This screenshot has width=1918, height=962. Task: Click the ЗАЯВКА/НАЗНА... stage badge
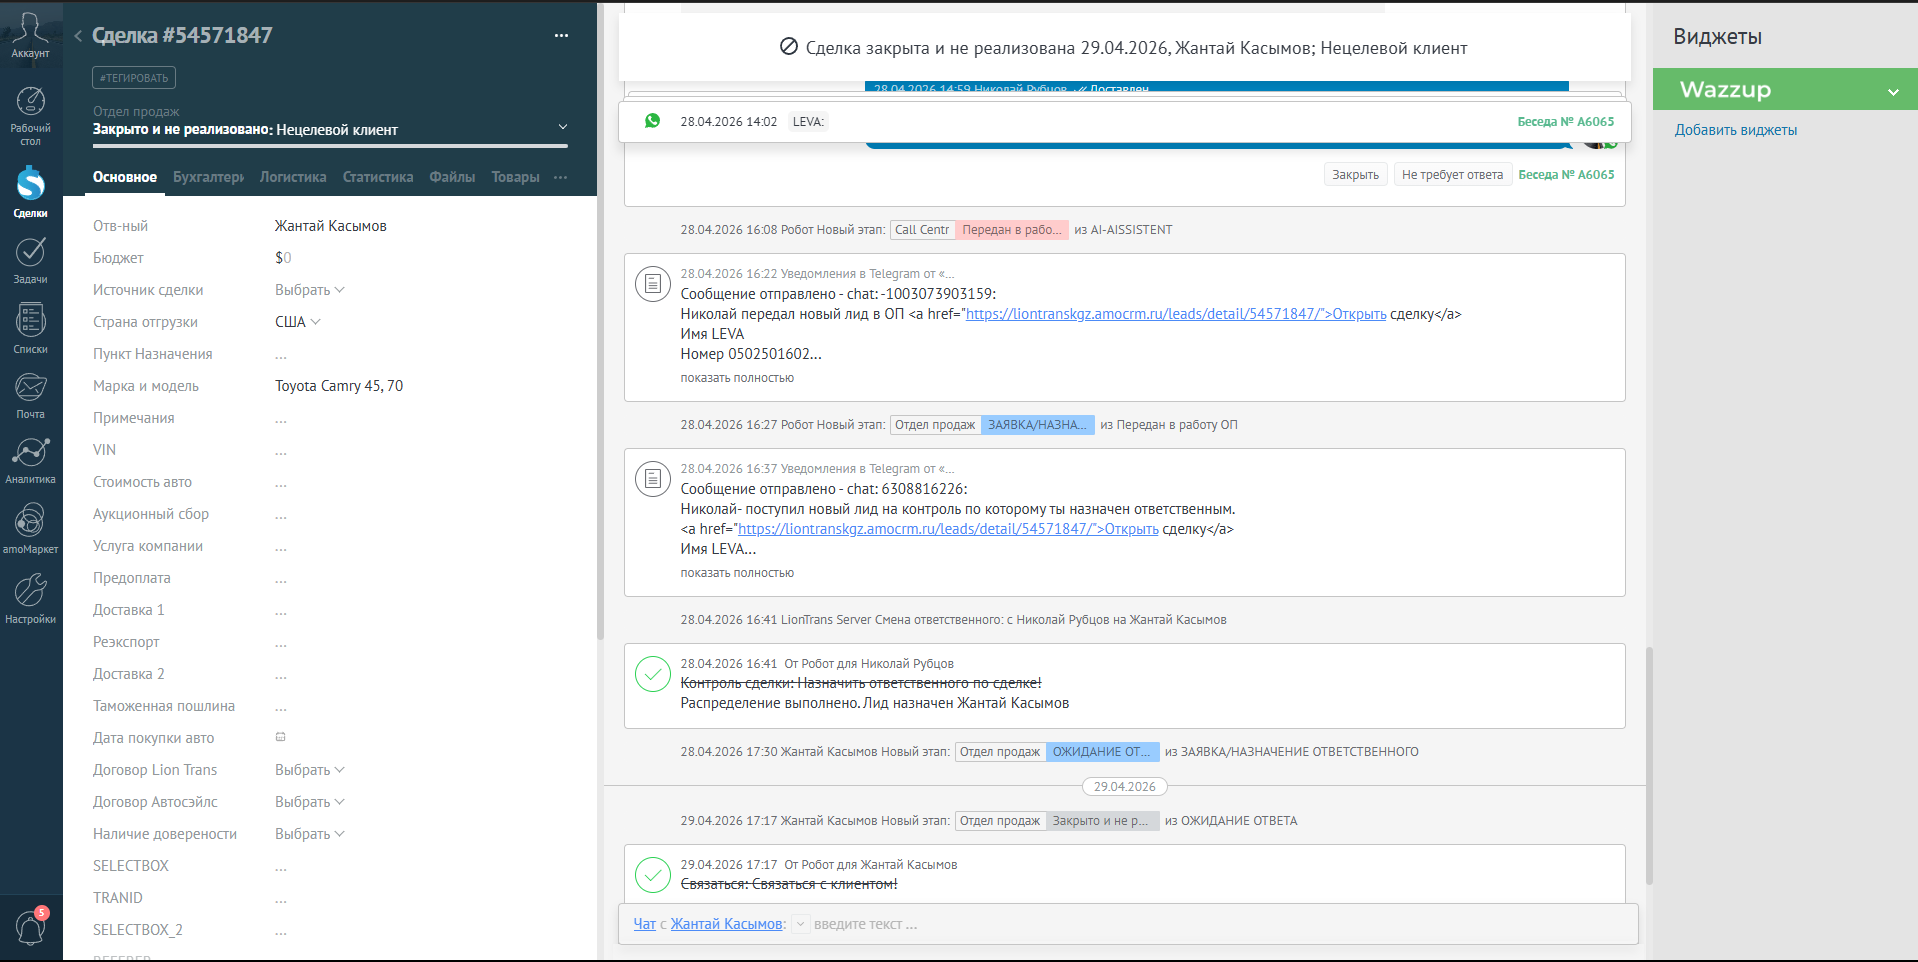[1037, 425]
